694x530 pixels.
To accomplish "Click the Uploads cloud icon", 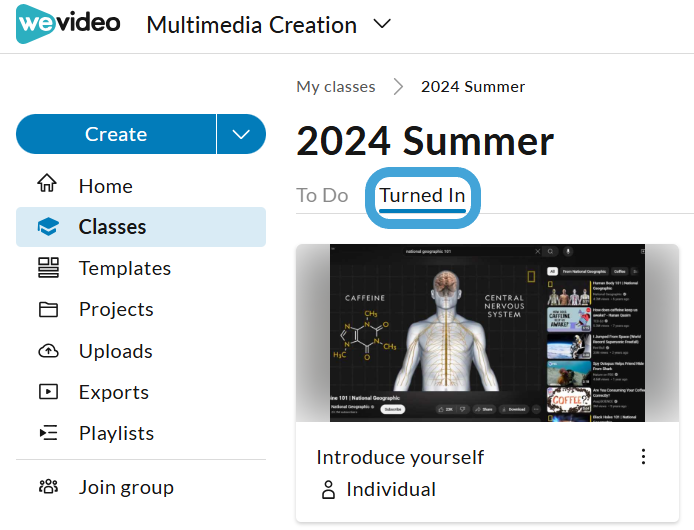I will click(48, 351).
